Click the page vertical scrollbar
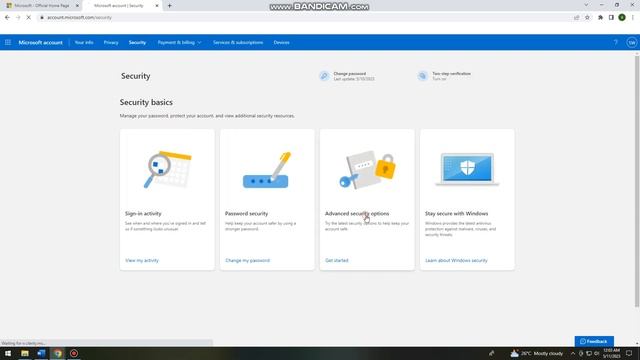Image resolution: width=640 pixels, height=360 pixels. tap(637, 182)
